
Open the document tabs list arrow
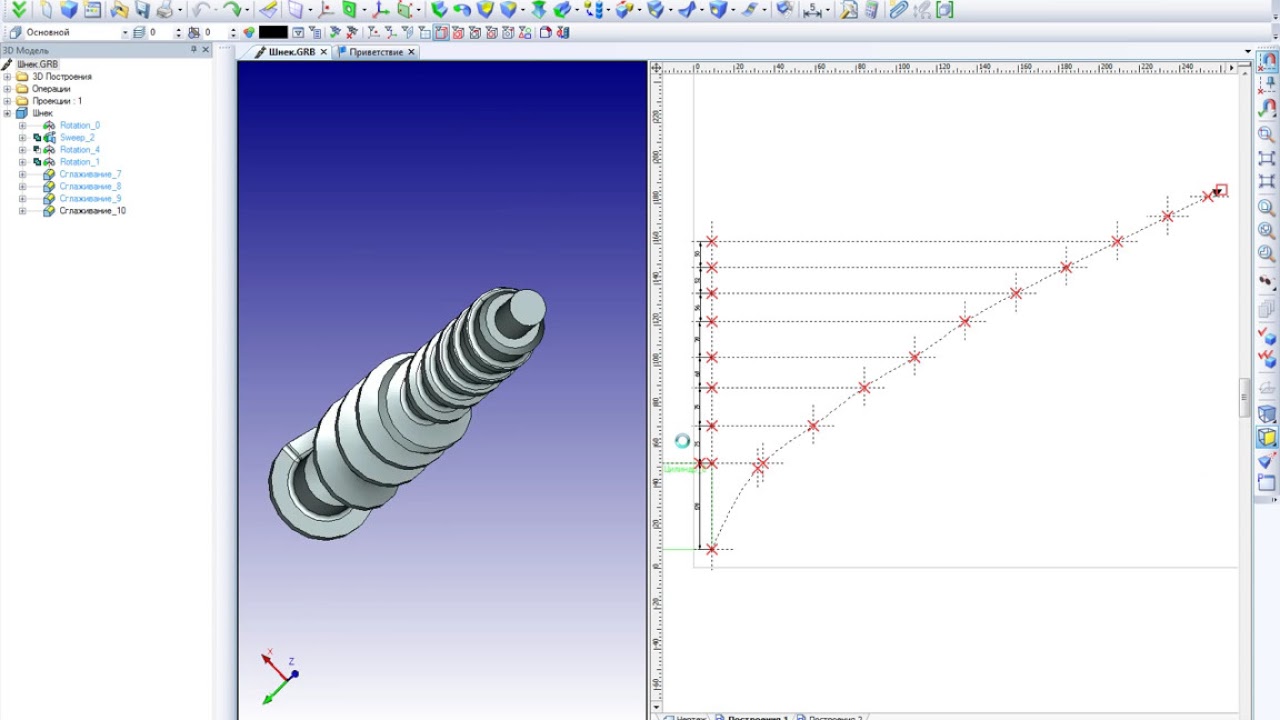pos(1248,51)
